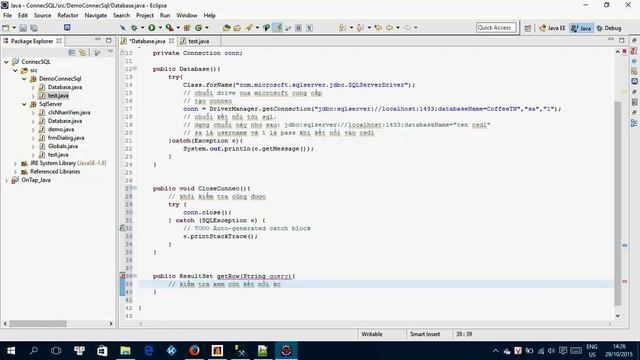Click the New Java Package icon
This screenshot has width=640, height=360.
tap(187, 28)
